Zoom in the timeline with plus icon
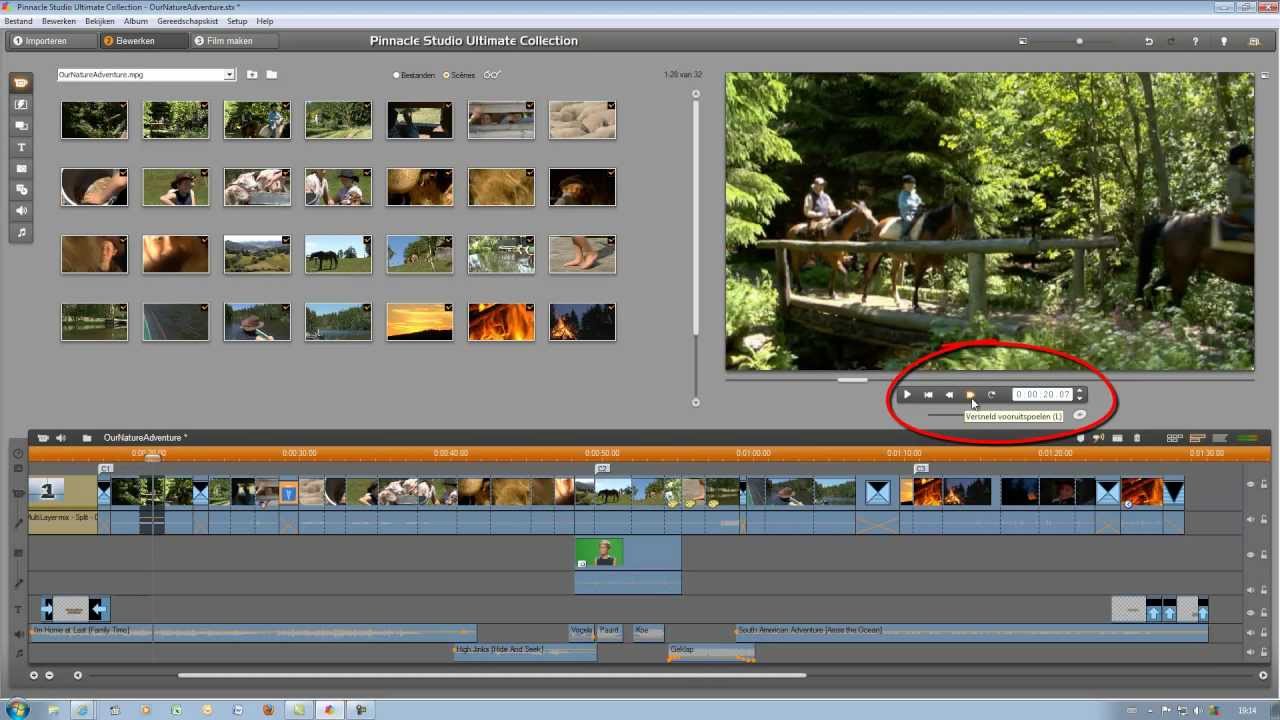This screenshot has width=1280, height=720. click(x=34, y=676)
